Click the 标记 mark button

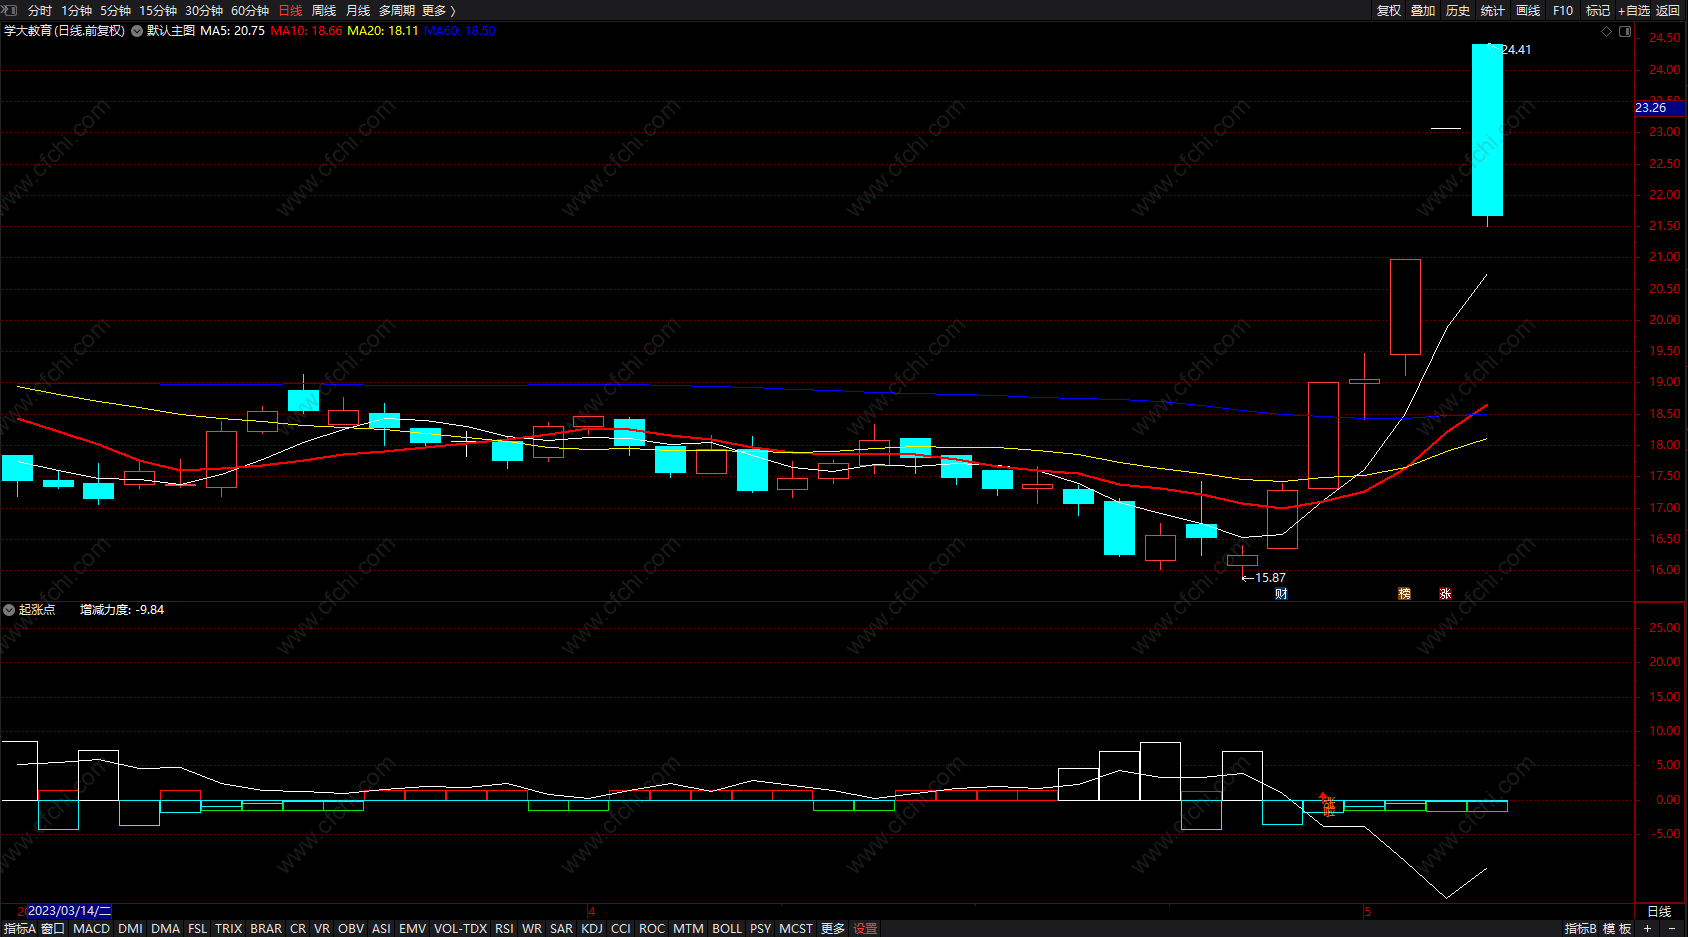pyautogui.click(x=1598, y=10)
